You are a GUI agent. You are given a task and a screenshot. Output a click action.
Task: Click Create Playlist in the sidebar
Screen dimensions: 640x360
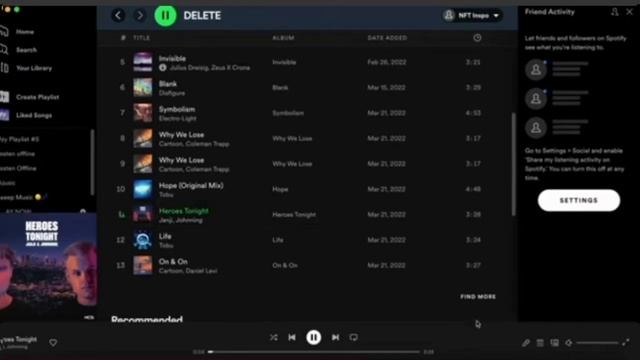tap(38, 97)
